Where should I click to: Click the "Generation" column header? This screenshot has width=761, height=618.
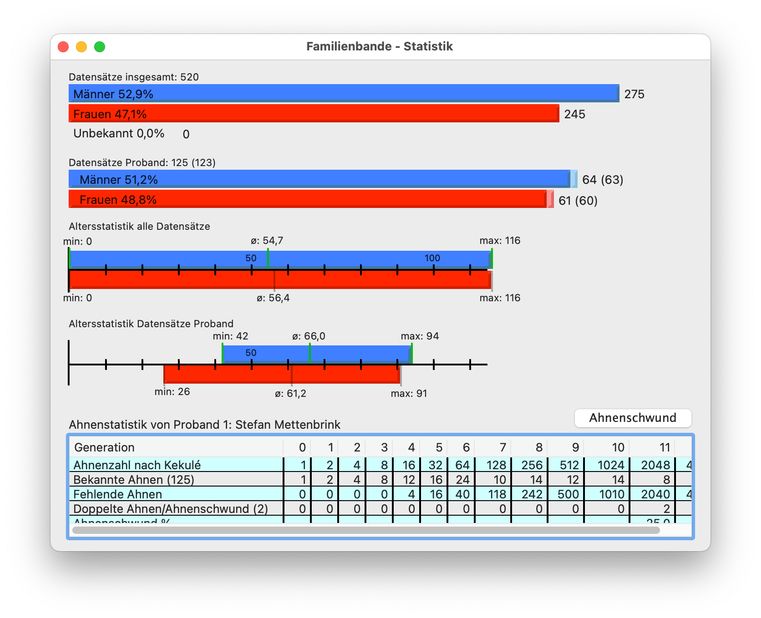coord(104,447)
